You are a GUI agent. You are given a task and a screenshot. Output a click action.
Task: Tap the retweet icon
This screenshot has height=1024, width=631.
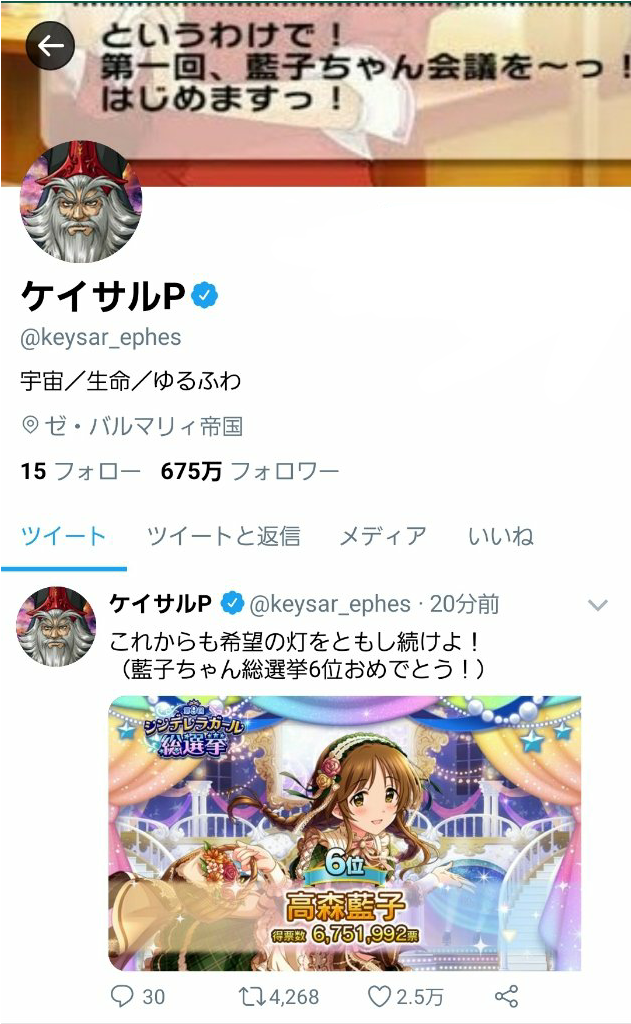tap(251, 996)
